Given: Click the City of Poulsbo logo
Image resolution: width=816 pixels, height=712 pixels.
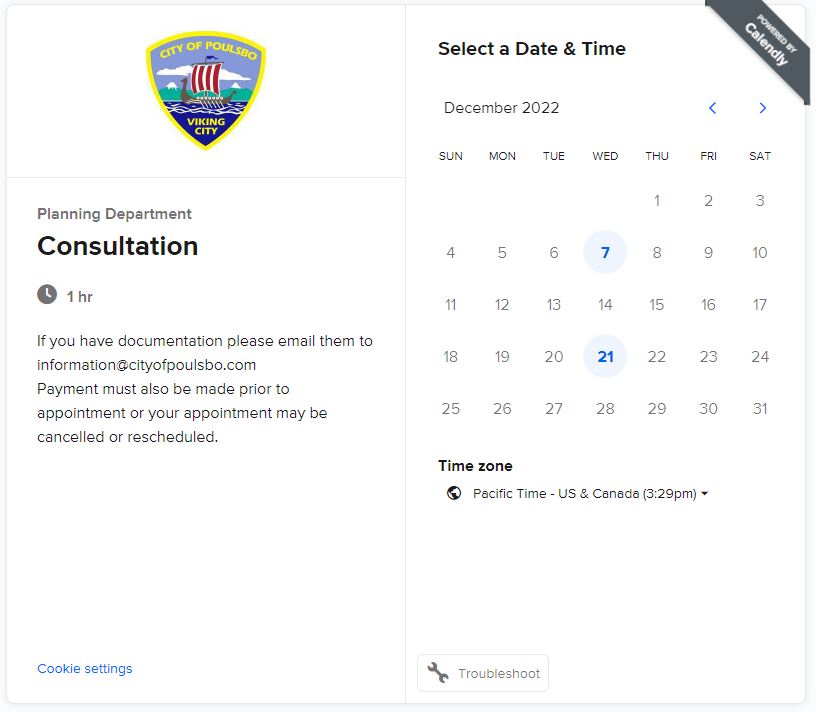Looking at the screenshot, I should [x=205, y=89].
